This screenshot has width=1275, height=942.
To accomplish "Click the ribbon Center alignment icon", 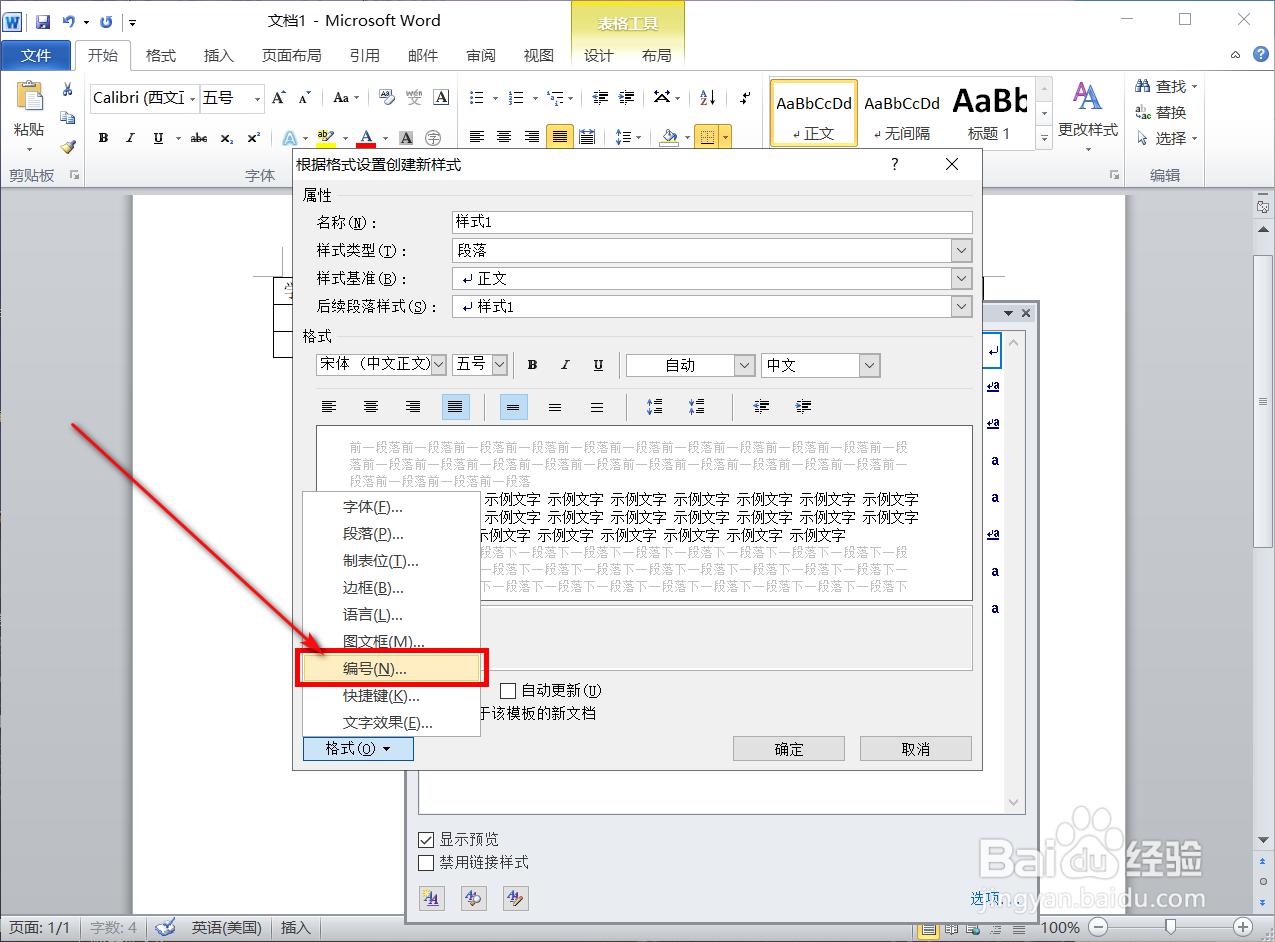I will click(x=505, y=137).
